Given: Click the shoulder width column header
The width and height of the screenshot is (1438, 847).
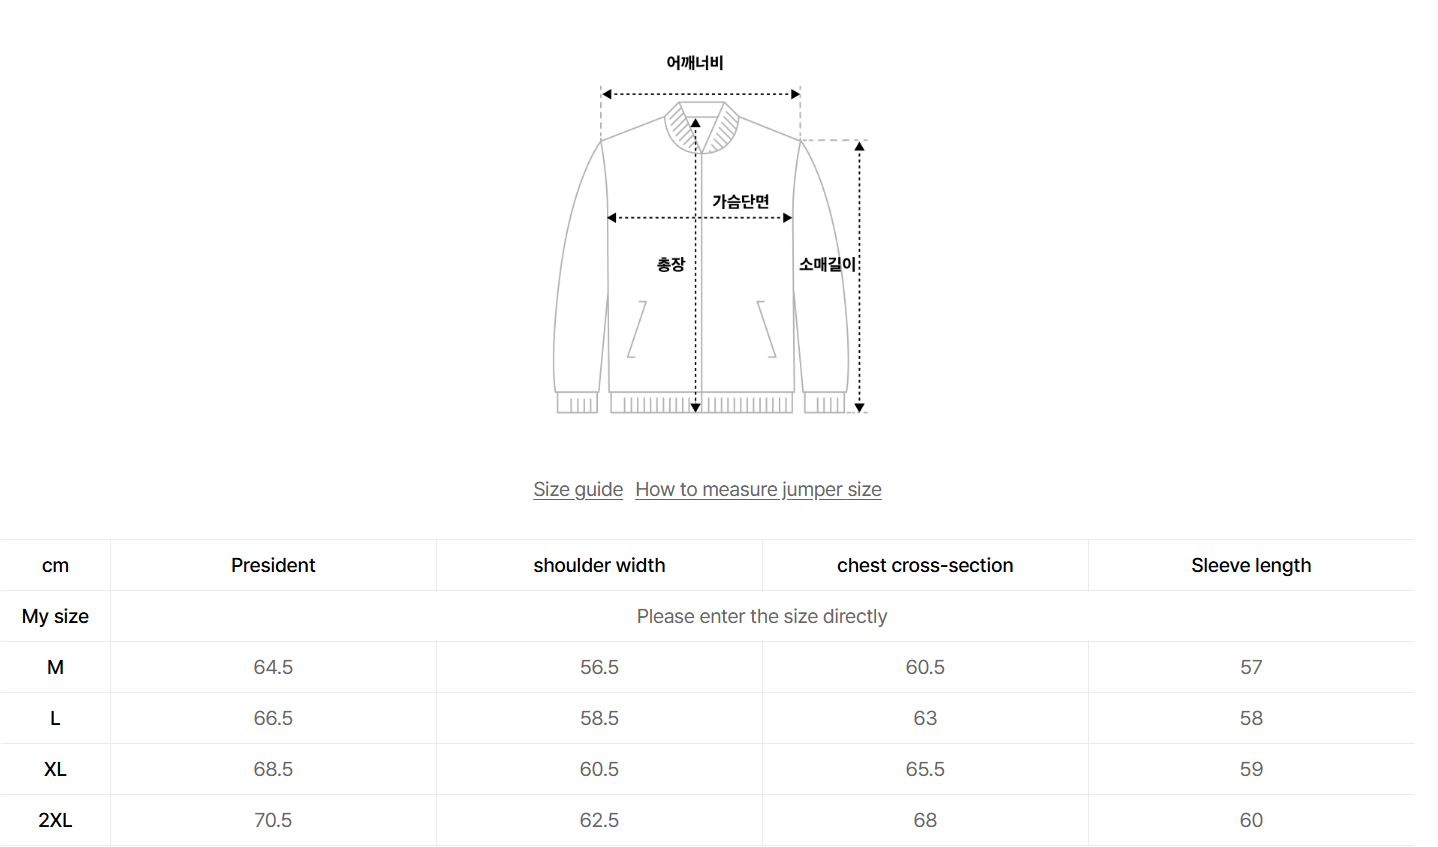Looking at the screenshot, I should coord(599,565).
